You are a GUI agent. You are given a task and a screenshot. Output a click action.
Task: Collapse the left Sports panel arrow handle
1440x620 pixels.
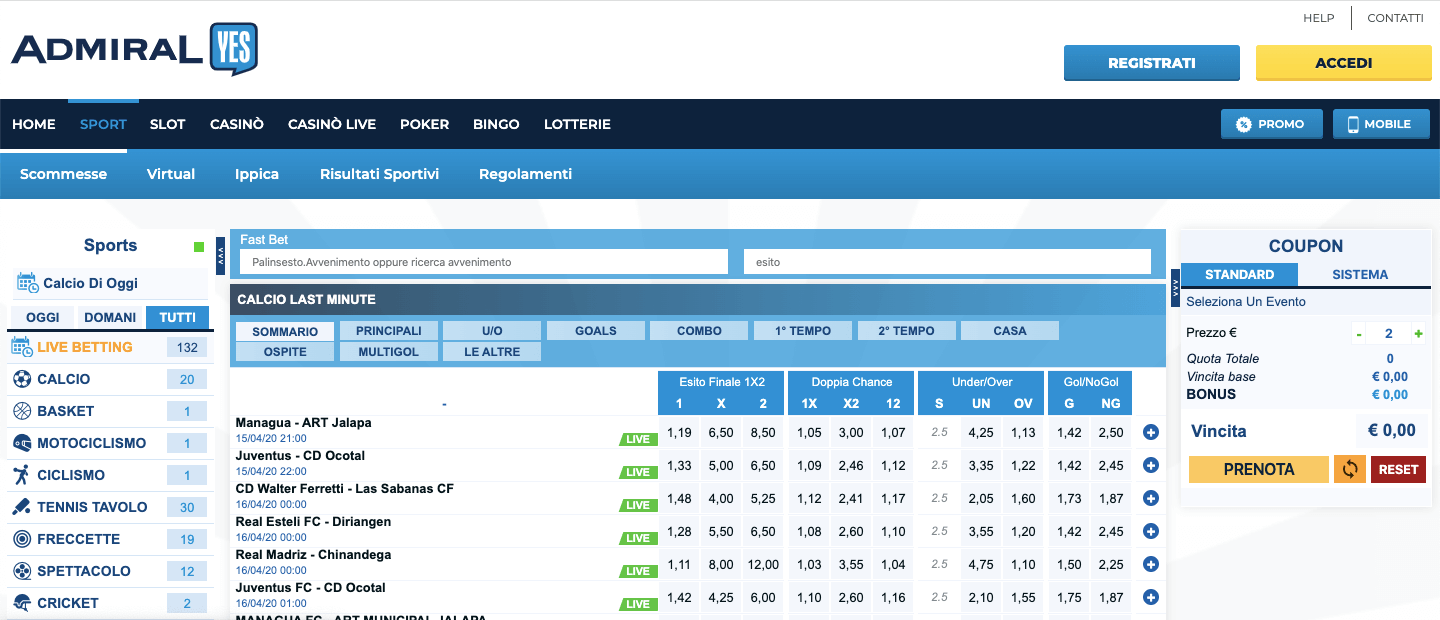click(x=221, y=255)
